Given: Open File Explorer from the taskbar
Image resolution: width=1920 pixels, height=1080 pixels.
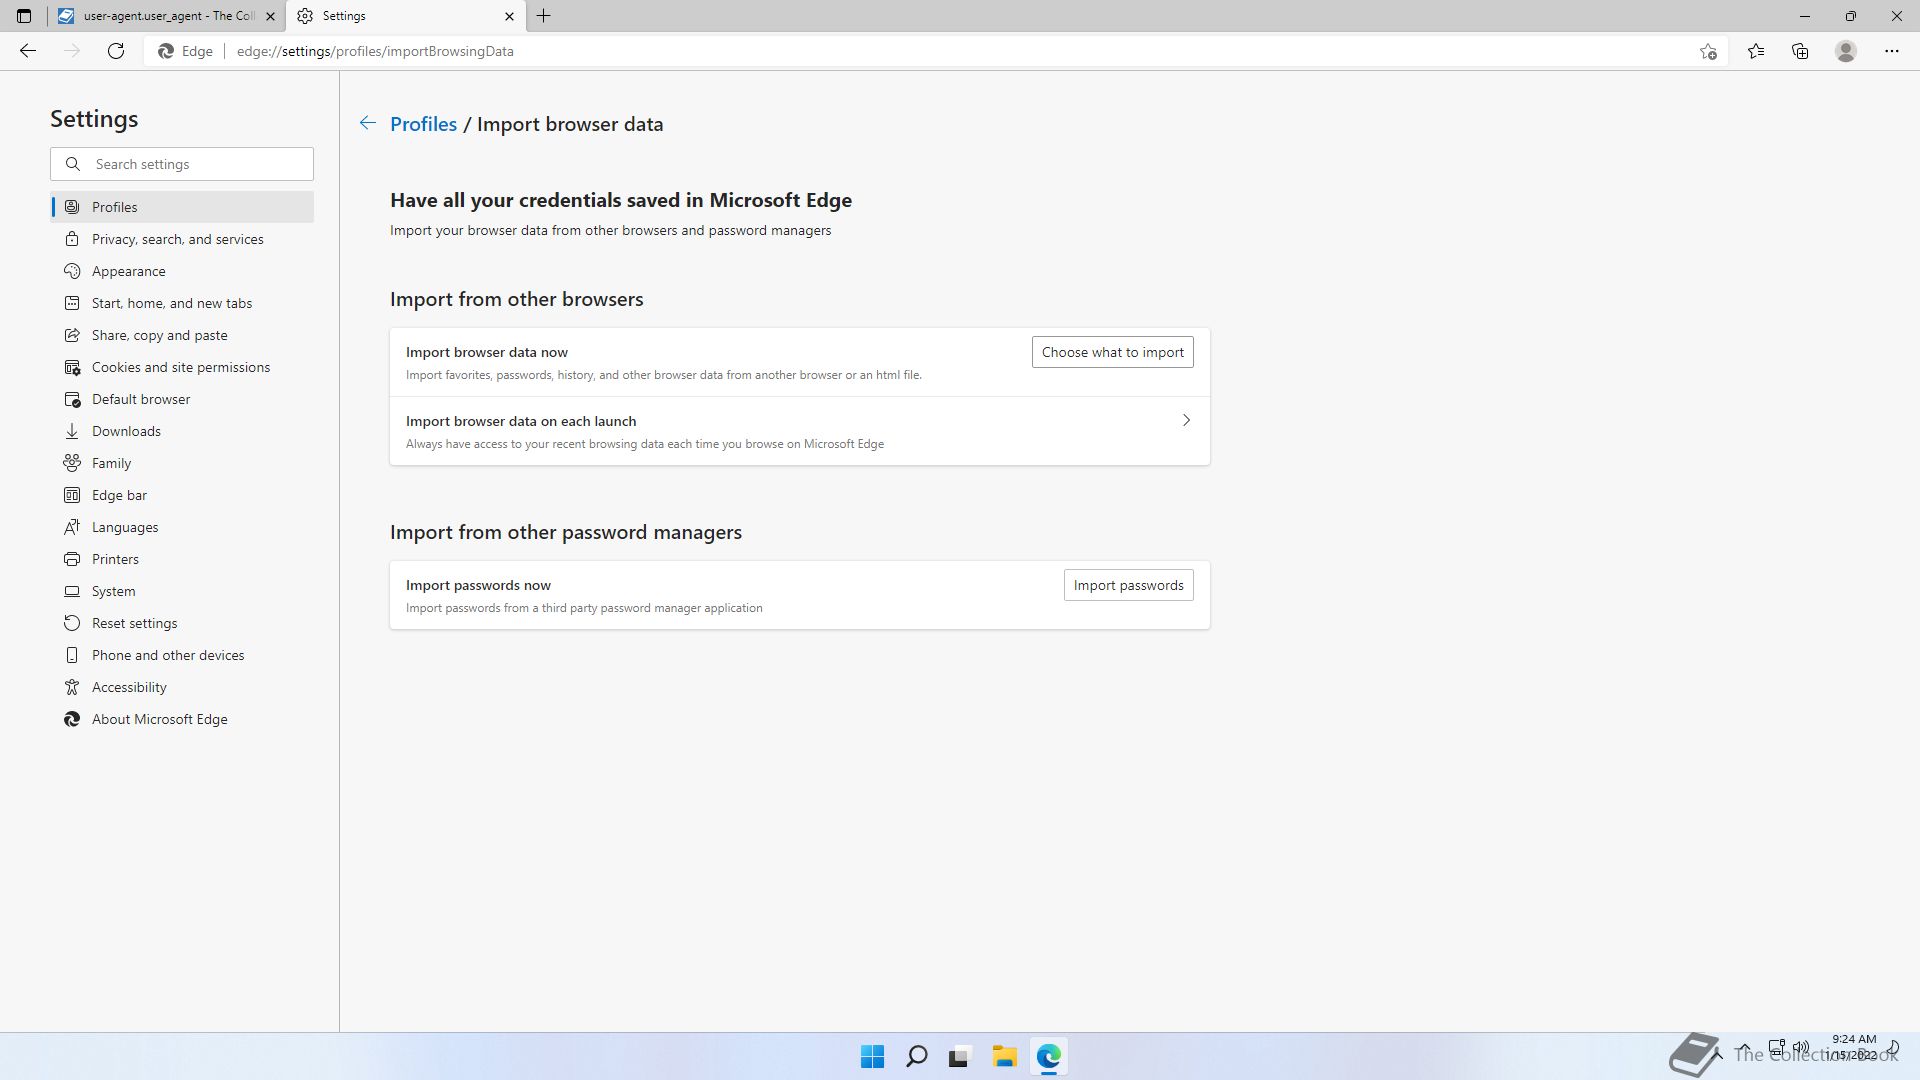Looking at the screenshot, I should pos(1004,1056).
